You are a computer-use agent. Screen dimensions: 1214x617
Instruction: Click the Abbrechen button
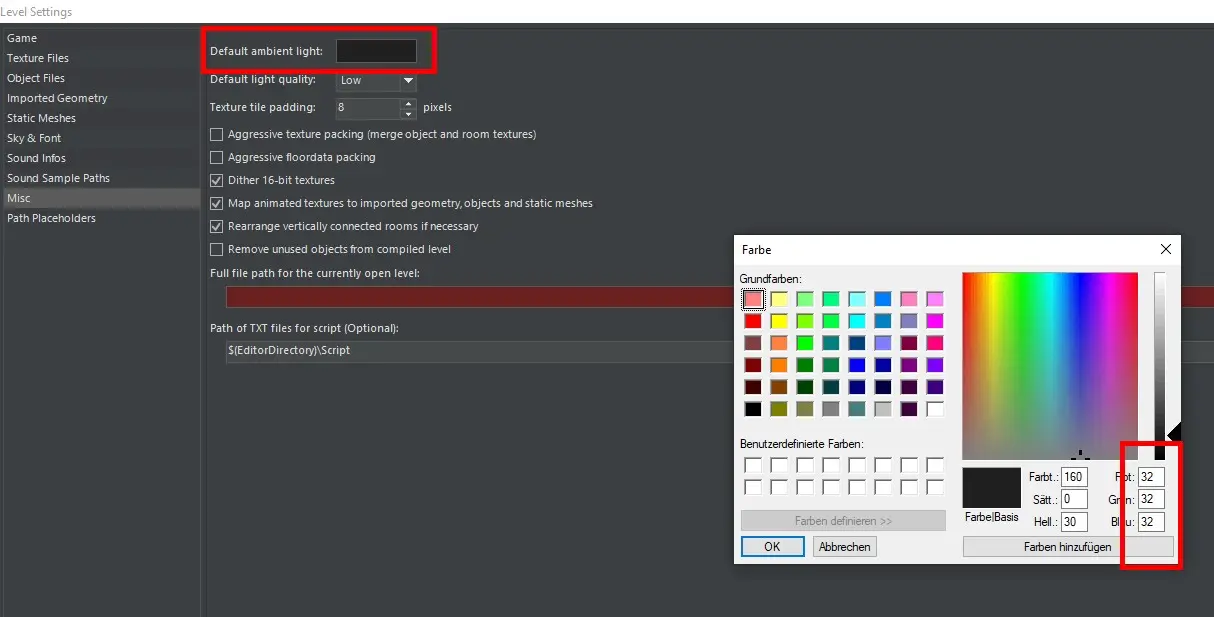click(x=844, y=547)
